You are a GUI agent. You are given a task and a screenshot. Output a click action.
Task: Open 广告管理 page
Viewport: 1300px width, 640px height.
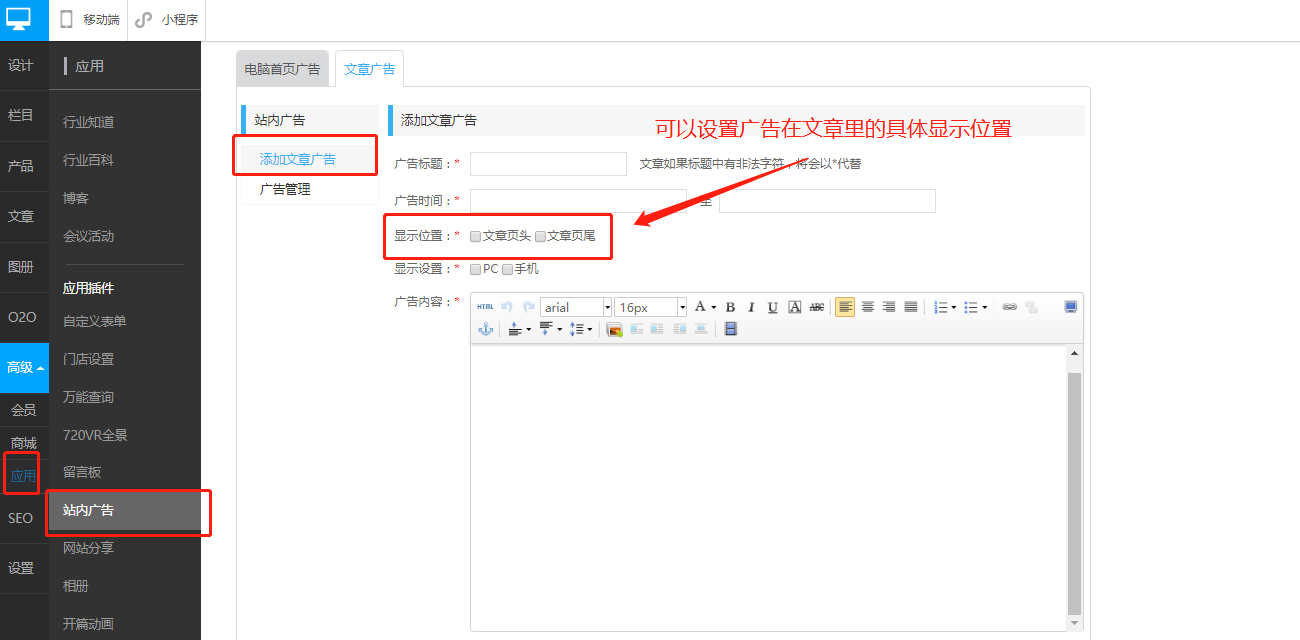285,189
